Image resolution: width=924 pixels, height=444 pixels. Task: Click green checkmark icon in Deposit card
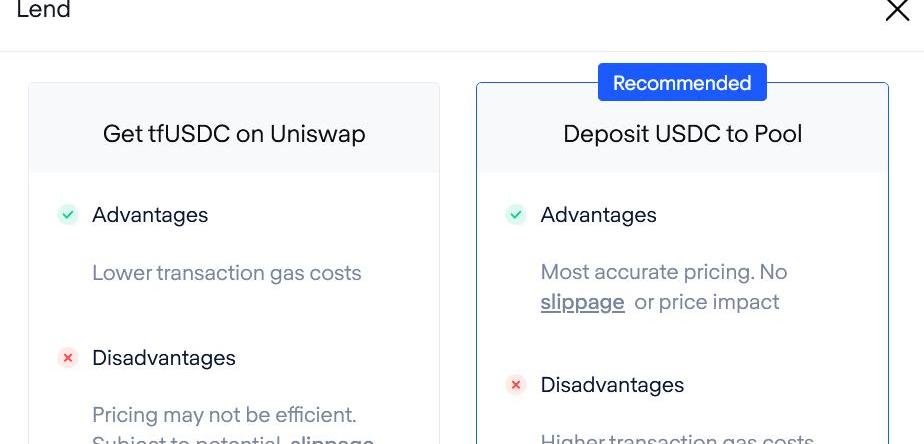point(516,215)
